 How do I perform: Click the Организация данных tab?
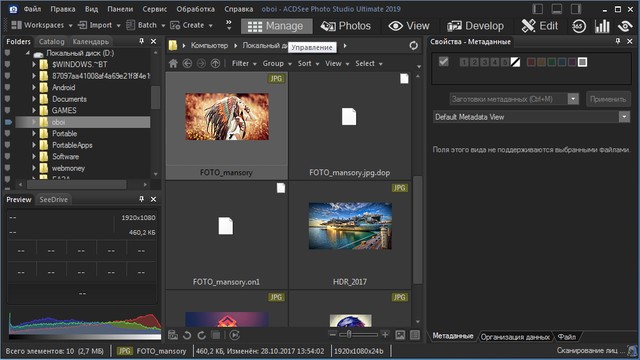tap(515, 337)
